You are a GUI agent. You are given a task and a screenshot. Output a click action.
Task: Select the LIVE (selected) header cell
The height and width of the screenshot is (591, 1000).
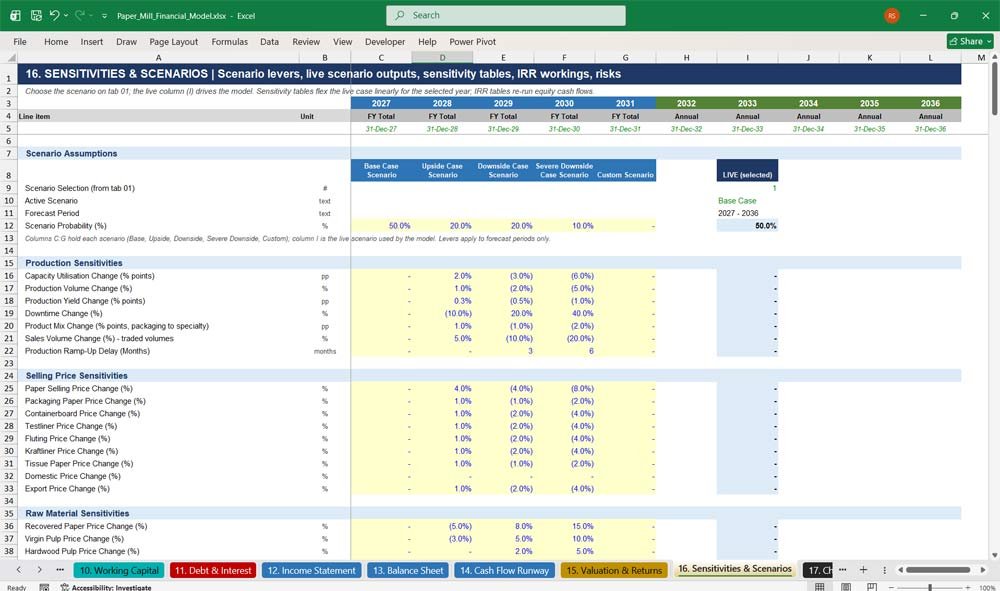(x=747, y=170)
